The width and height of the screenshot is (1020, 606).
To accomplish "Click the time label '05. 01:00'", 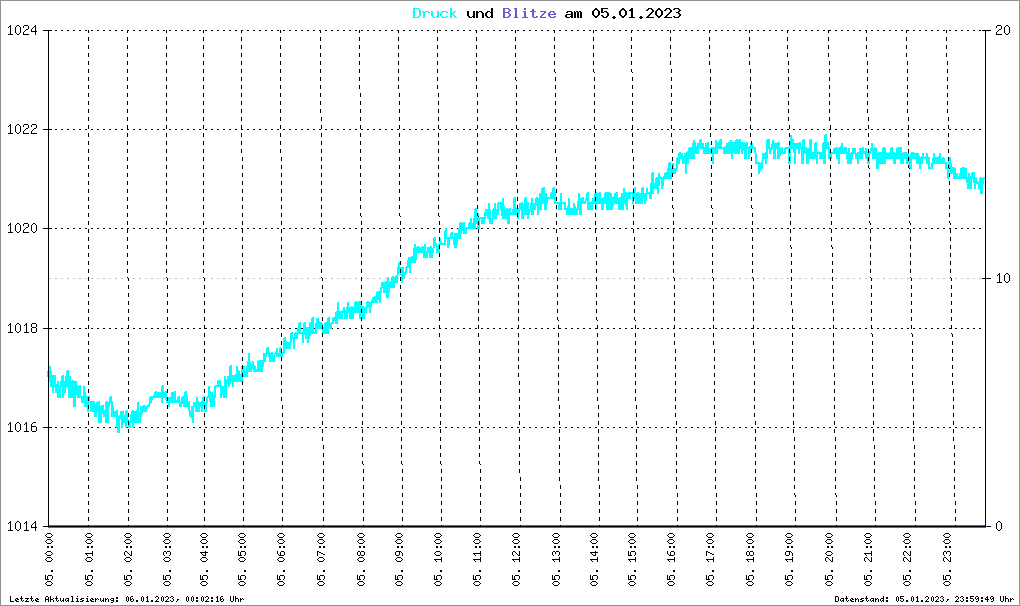I will (89, 560).
